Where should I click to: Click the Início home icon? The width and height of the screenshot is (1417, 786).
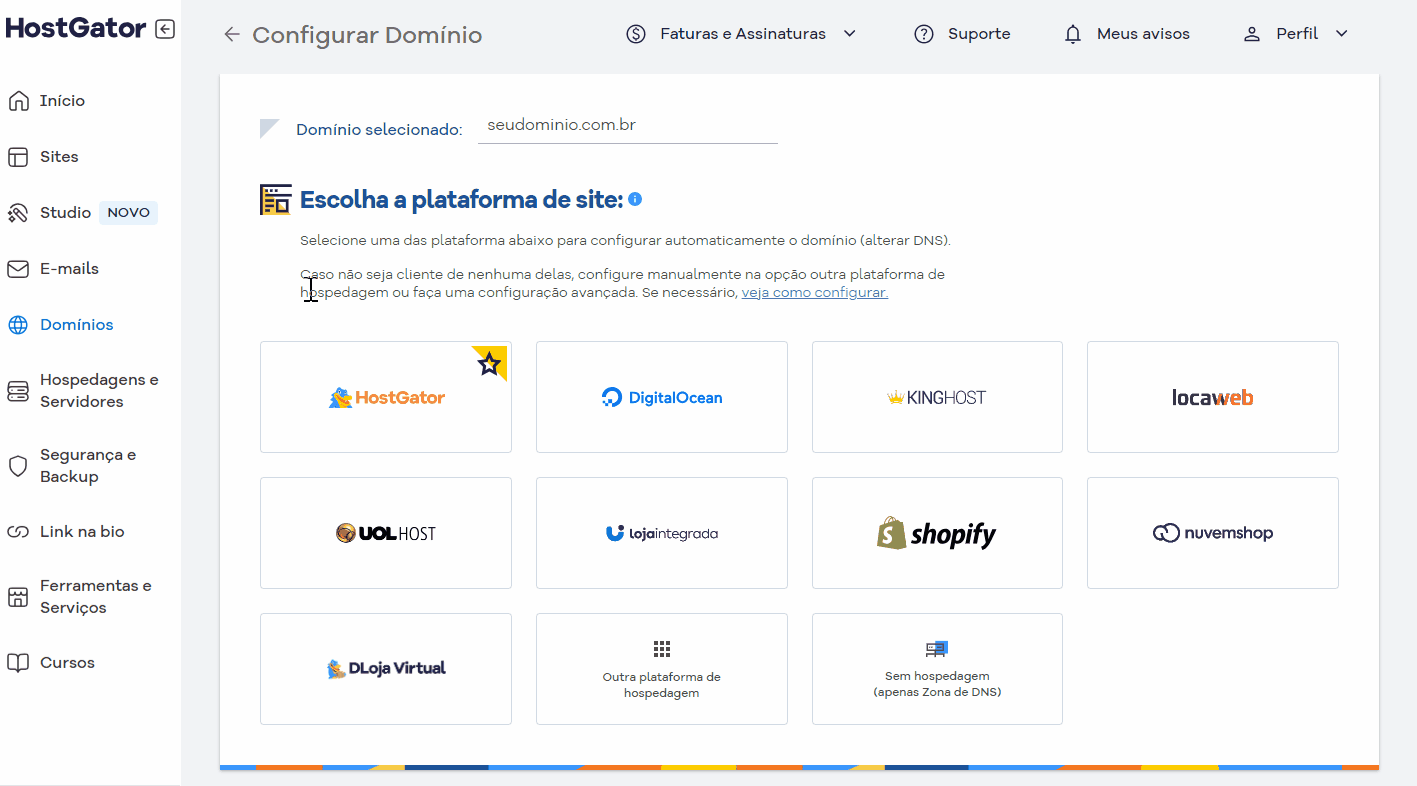tap(18, 101)
